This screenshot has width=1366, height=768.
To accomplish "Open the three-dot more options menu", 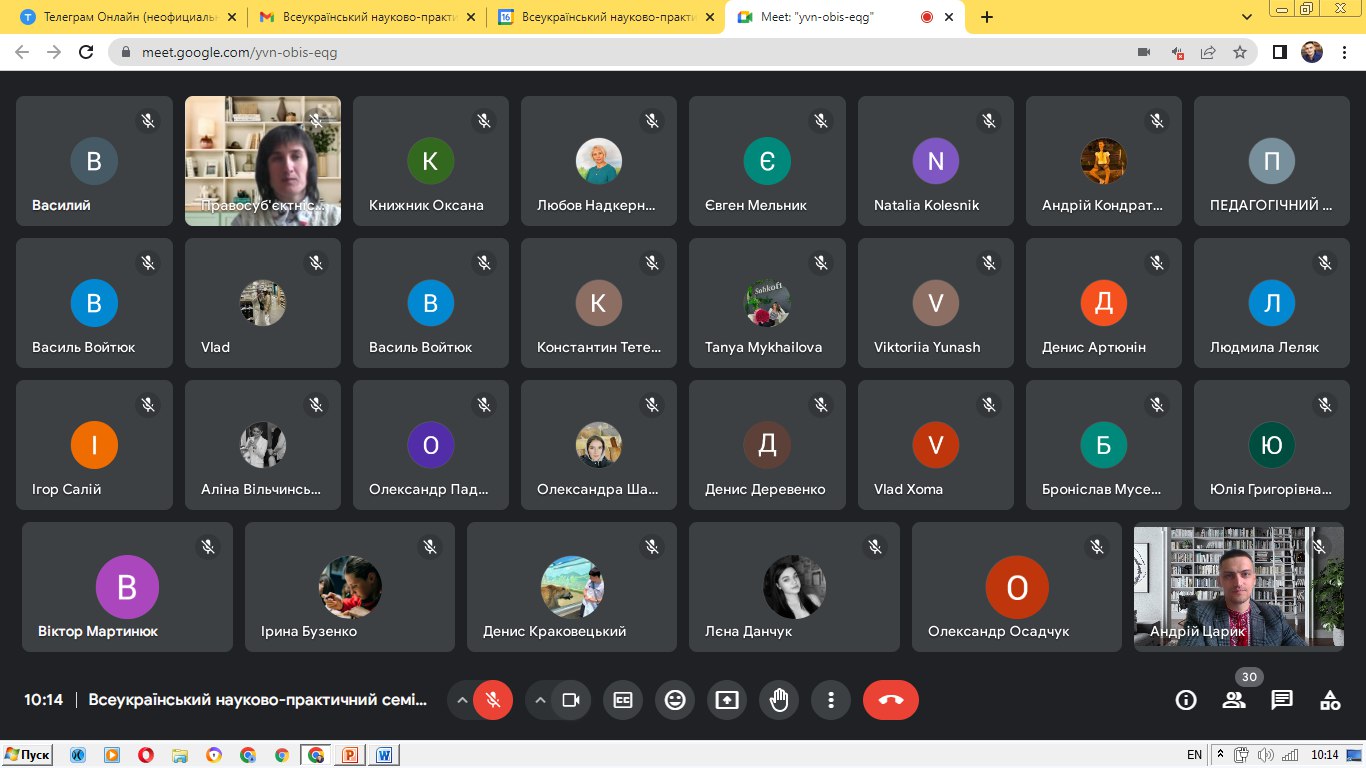I will [830, 700].
